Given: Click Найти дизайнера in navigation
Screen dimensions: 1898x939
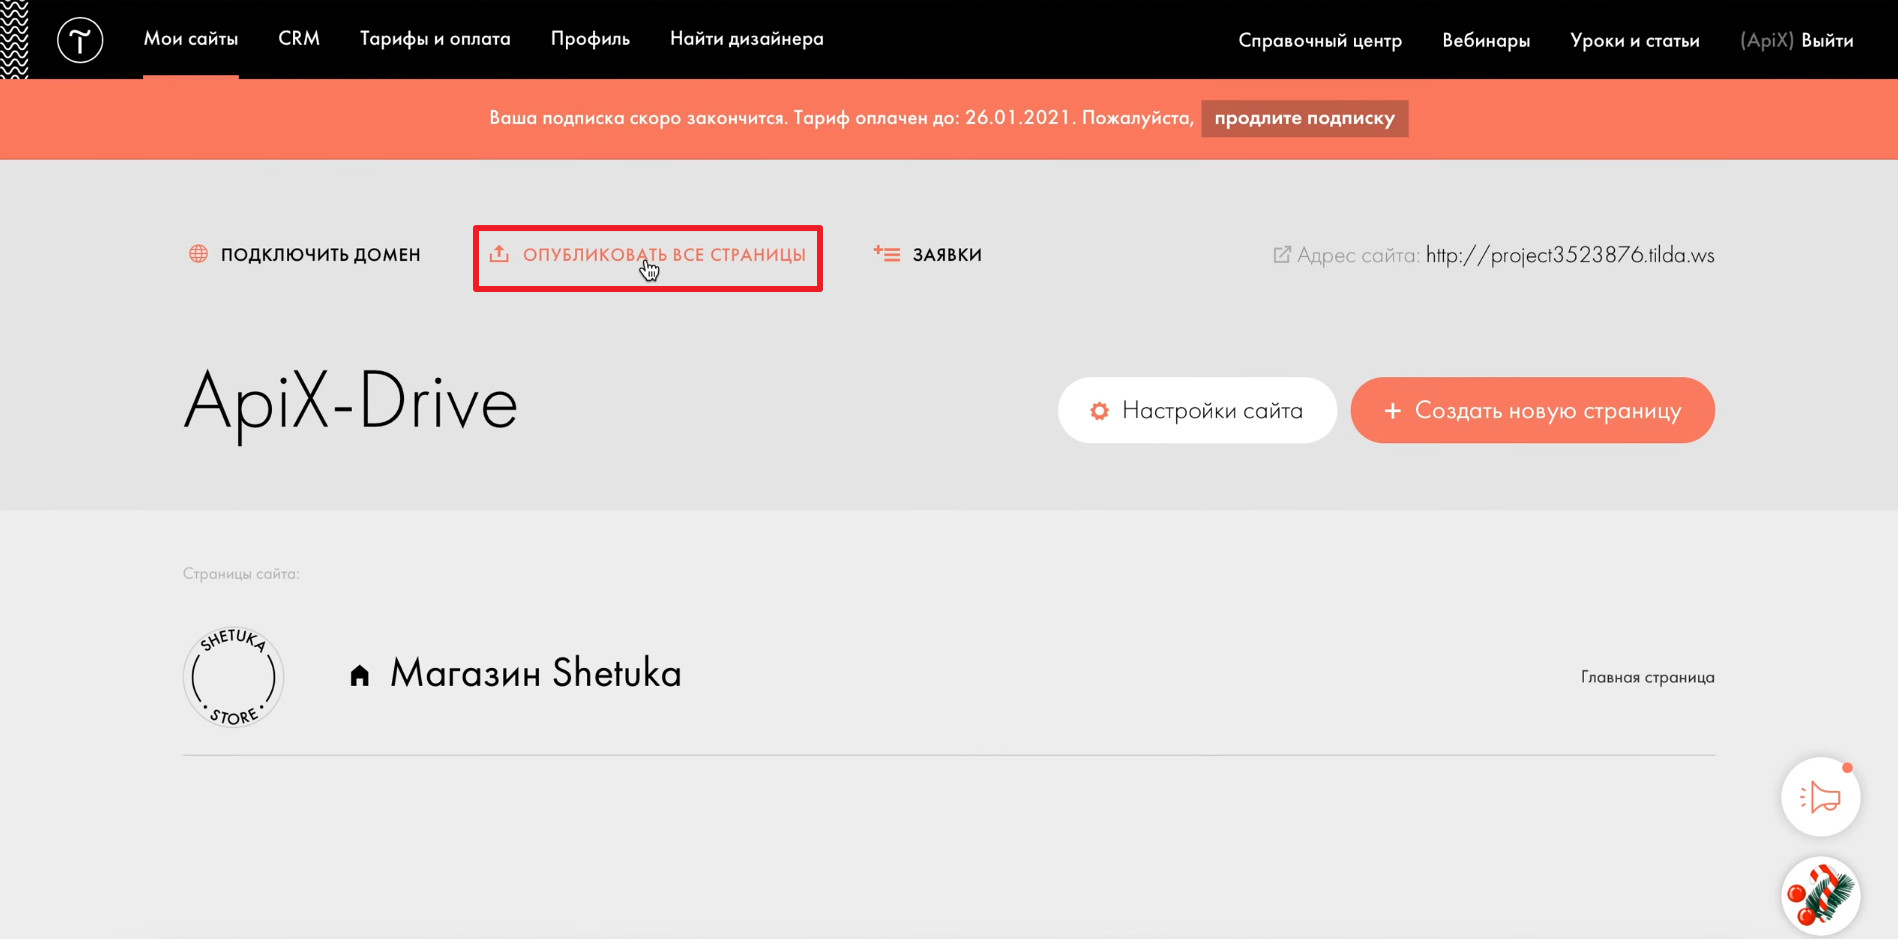Looking at the screenshot, I should coord(747,39).
